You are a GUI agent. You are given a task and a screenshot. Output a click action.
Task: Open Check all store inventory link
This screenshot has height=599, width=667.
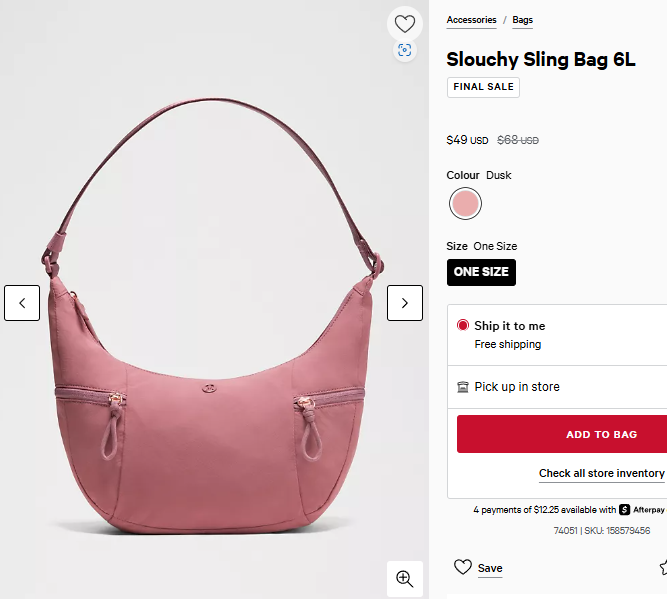[601, 473]
